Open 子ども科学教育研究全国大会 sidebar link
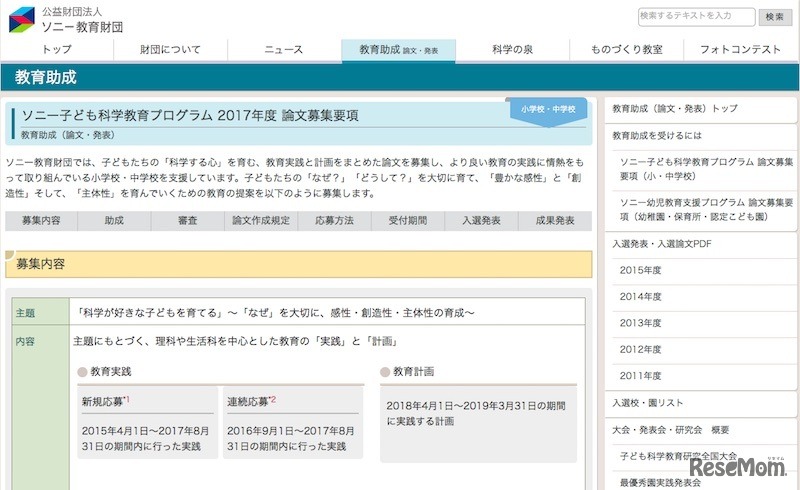 [678, 456]
